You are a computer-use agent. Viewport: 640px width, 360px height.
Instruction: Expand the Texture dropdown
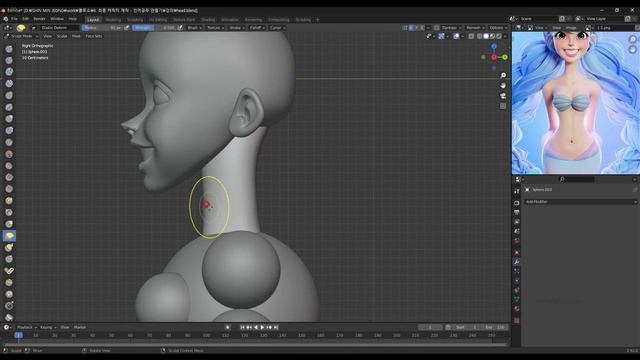coord(215,28)
